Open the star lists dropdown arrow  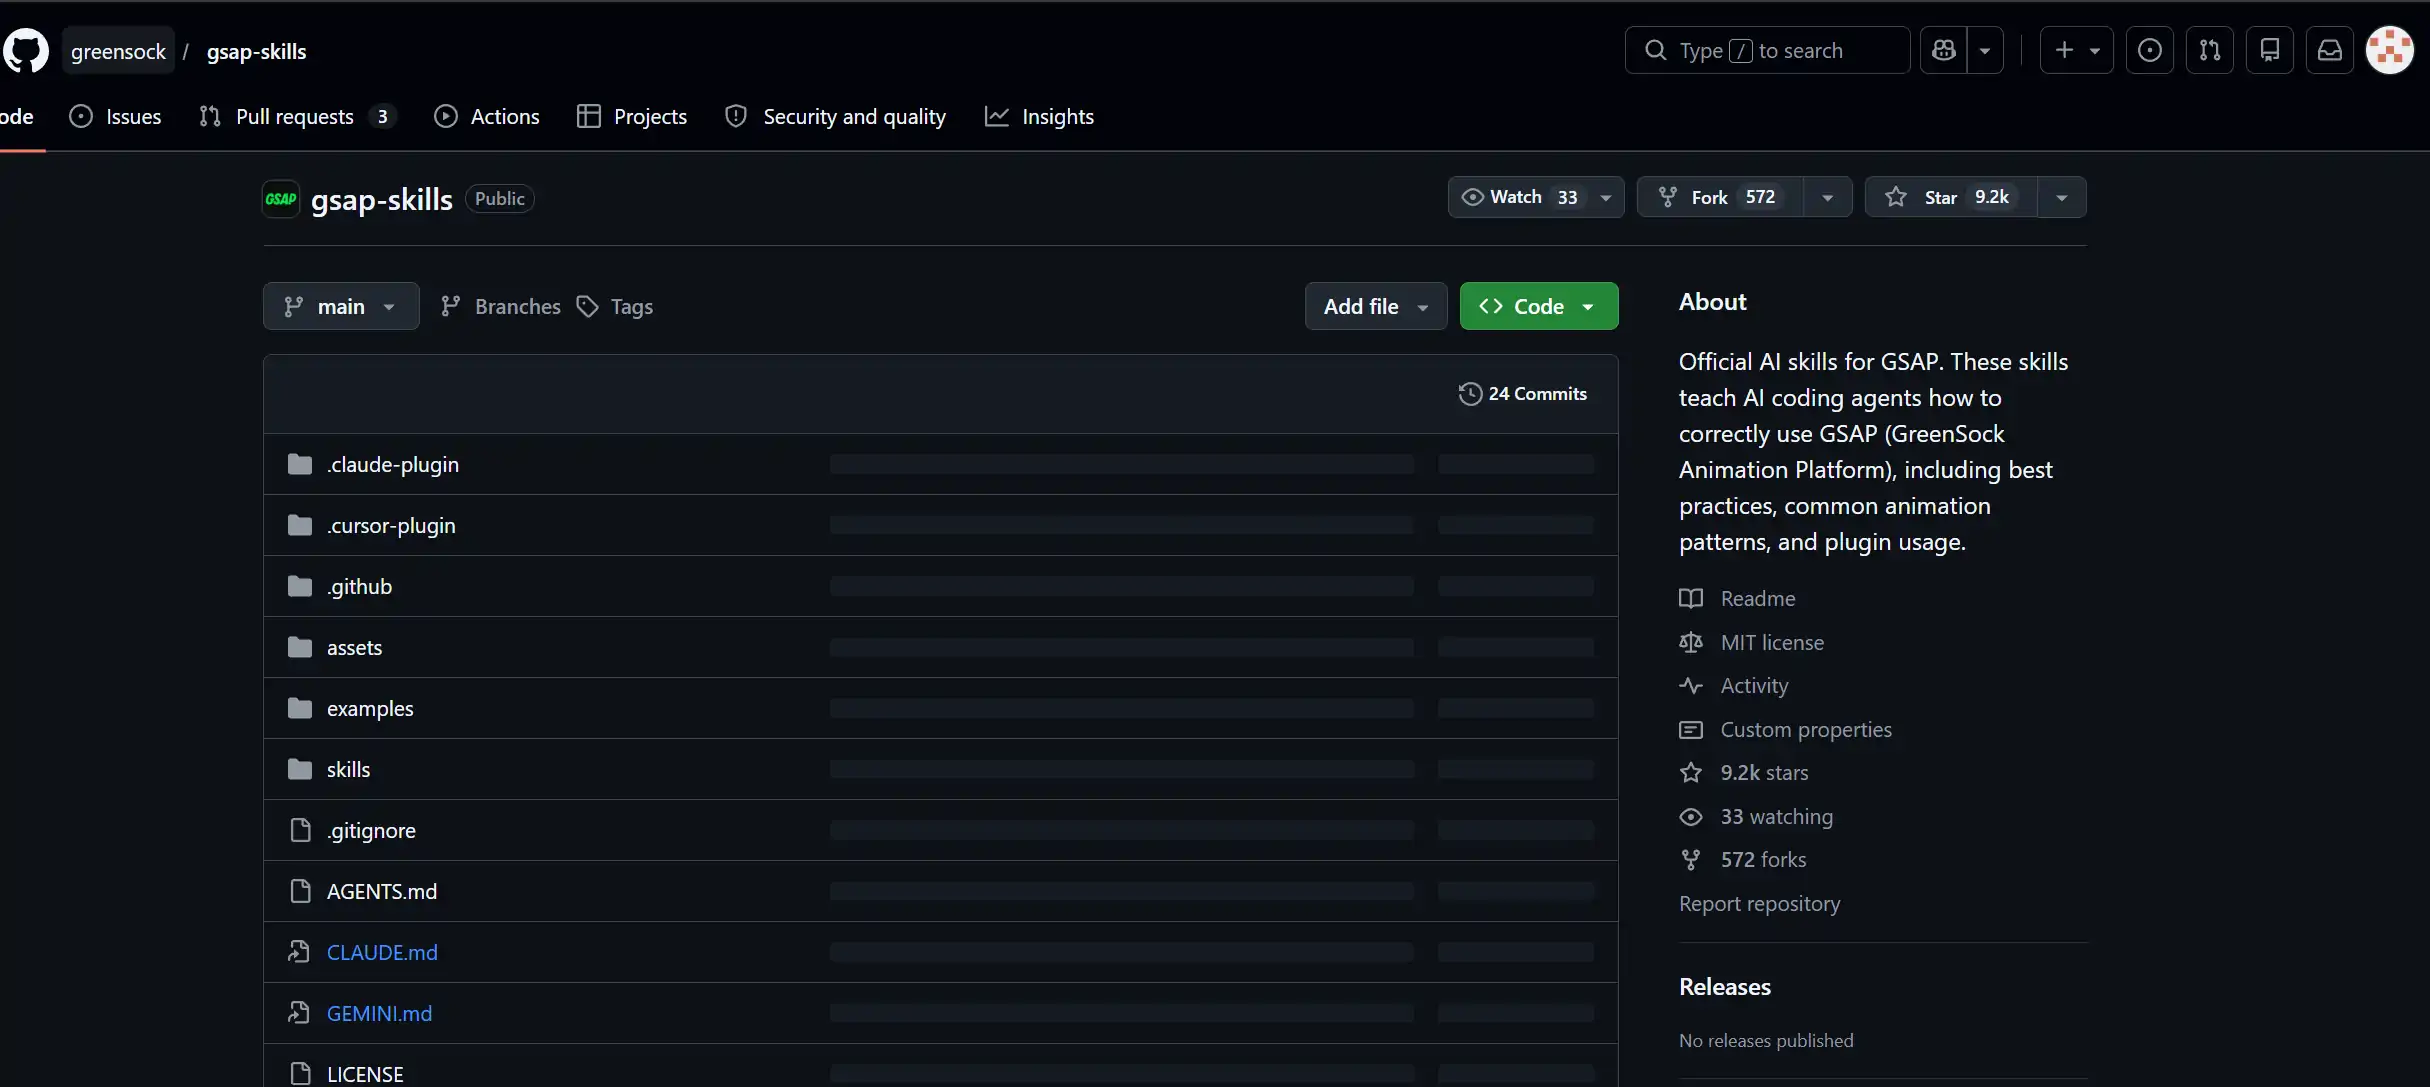pyautogui.click(x=2062, y=197)
